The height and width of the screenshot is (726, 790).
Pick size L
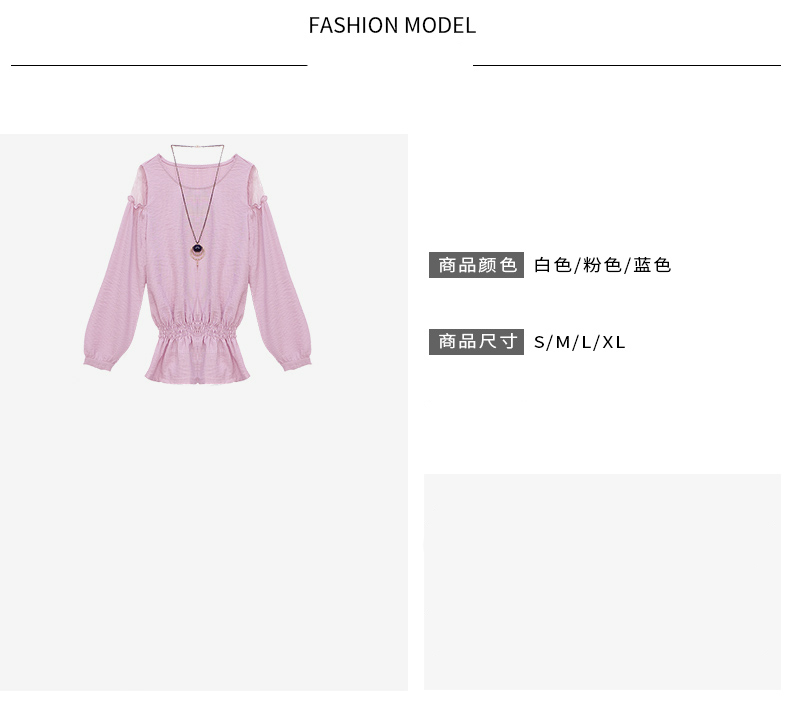(x=586, y=343)
